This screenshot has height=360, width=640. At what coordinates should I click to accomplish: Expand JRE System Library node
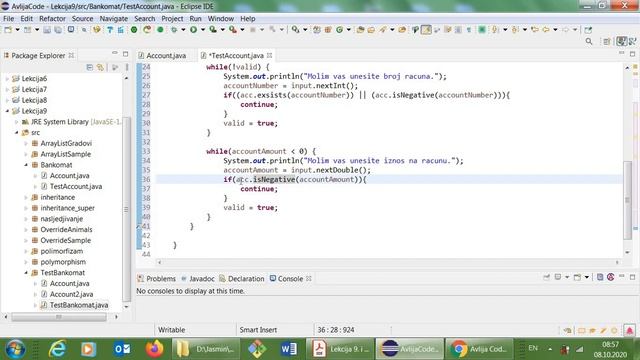[x=16, y=122]
